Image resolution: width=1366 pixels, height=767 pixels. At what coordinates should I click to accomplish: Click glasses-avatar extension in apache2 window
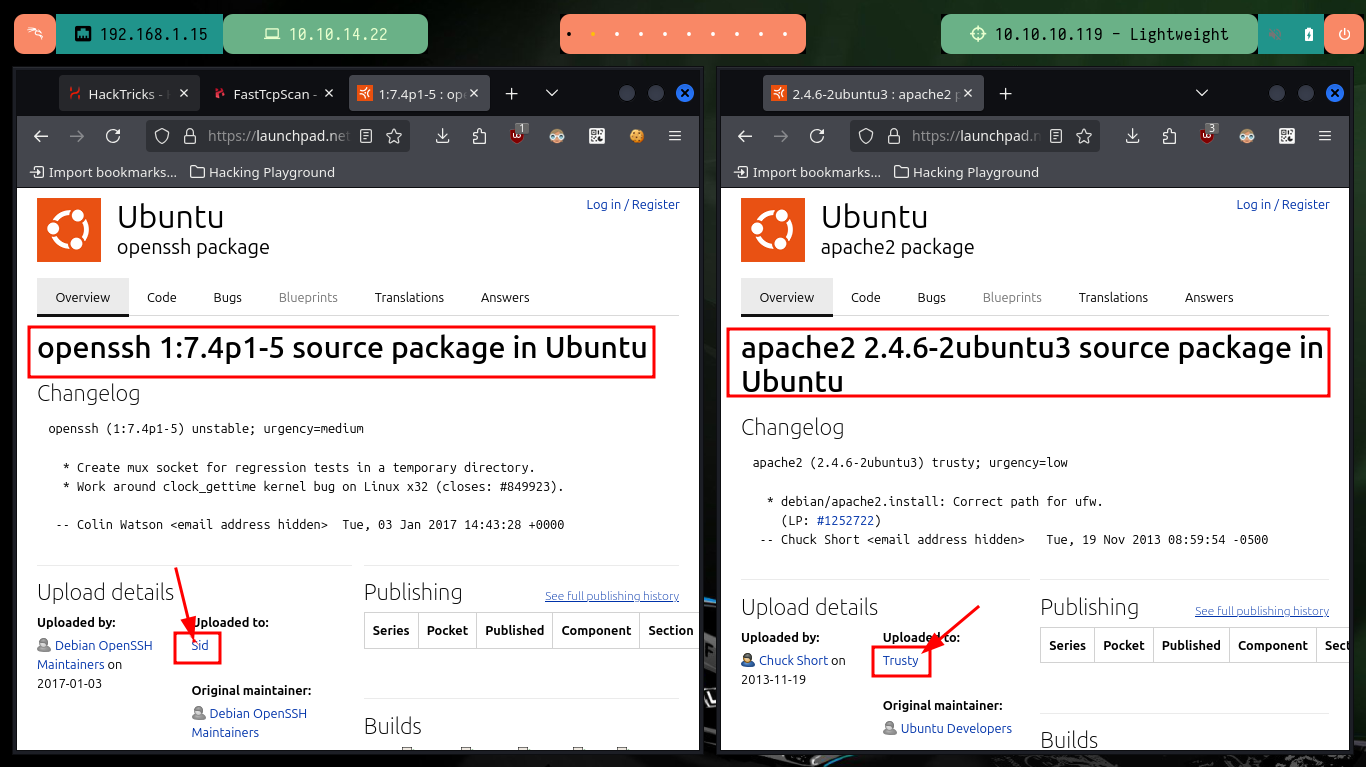click(1247, 136)
